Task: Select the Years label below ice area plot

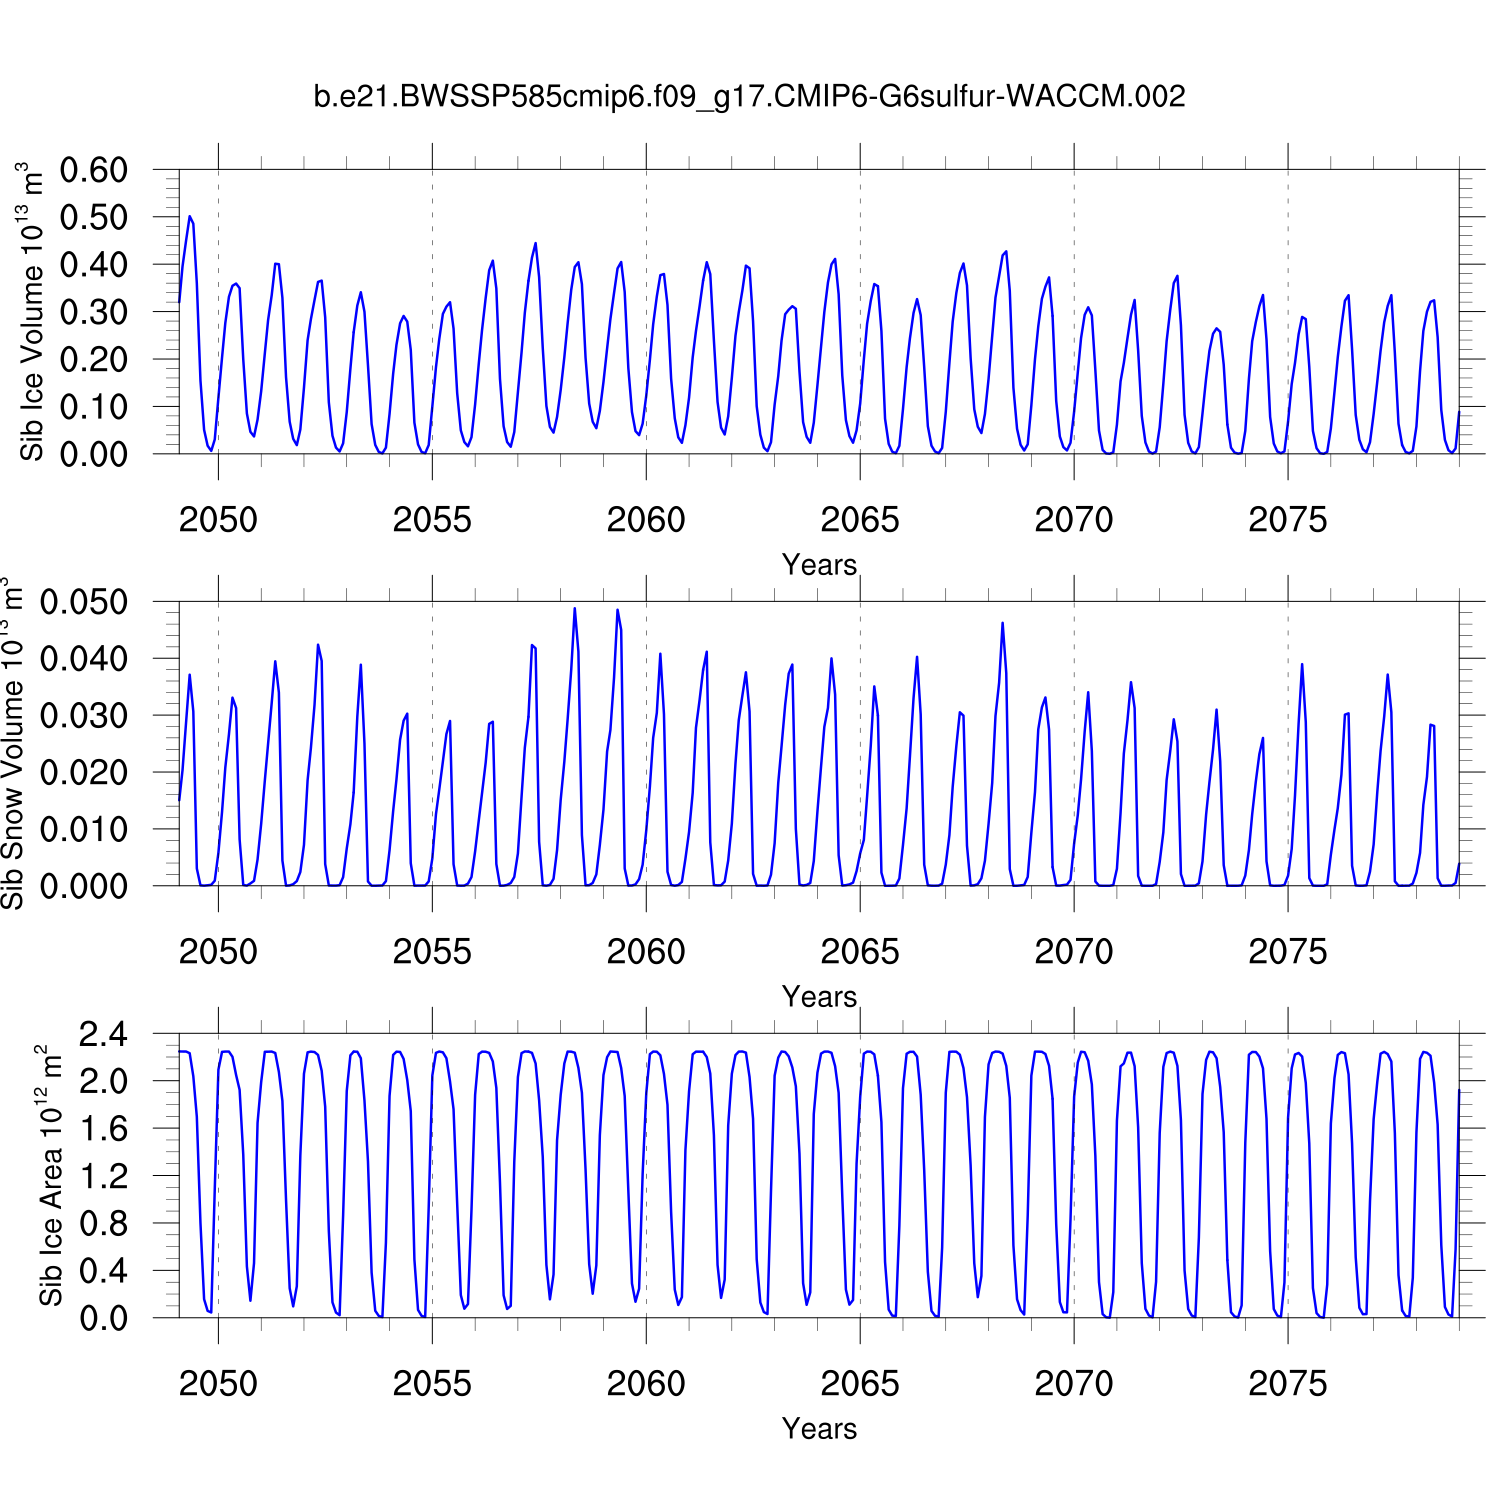Action: [819, 1429]
